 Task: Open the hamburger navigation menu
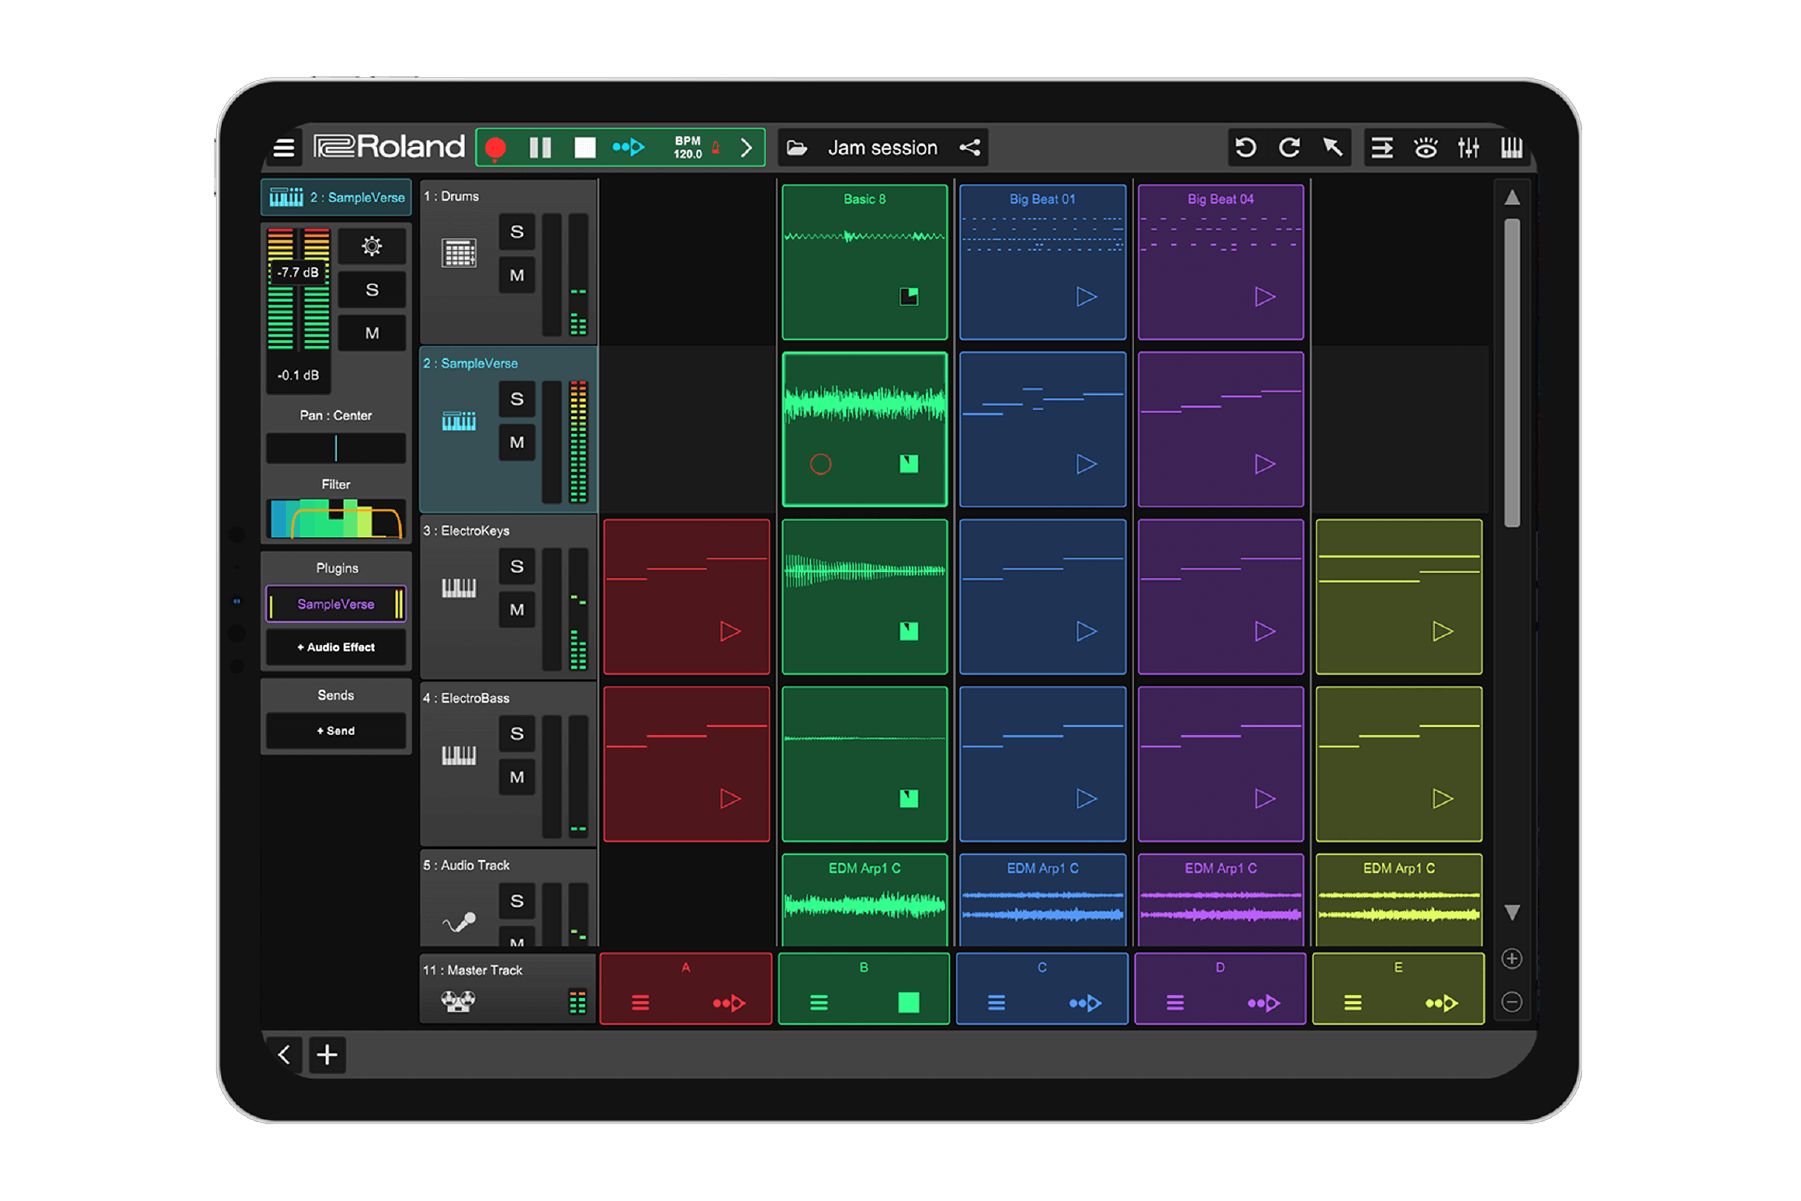[283, 147]
